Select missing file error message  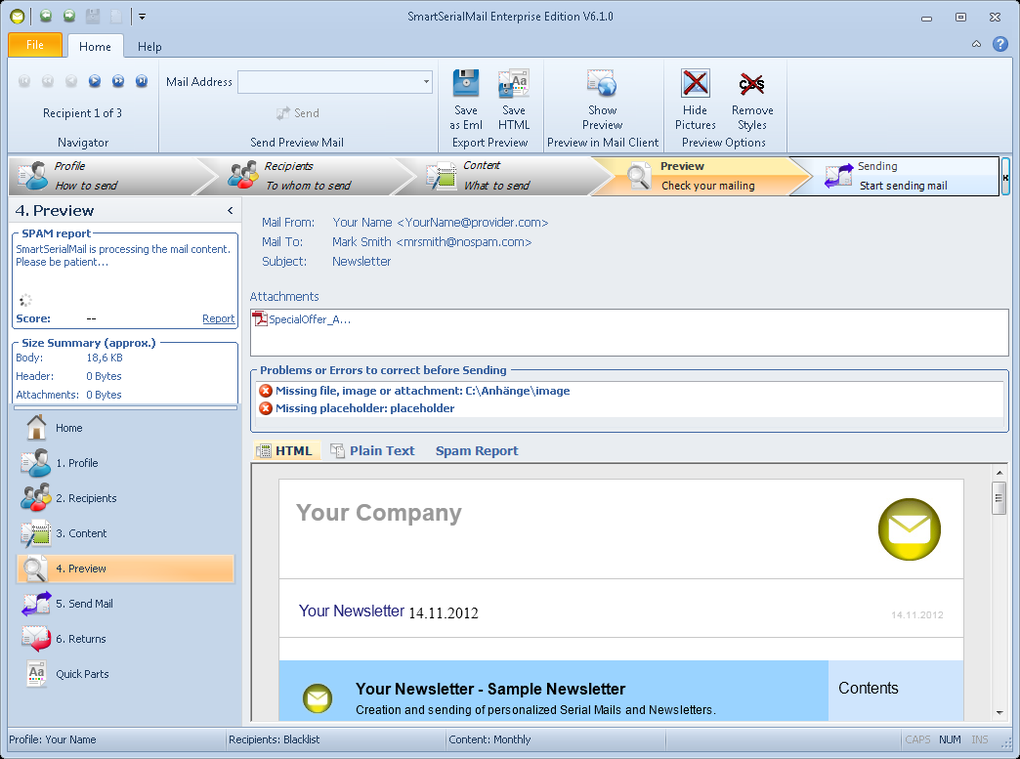pyautogui.click(x=414, y=391)
